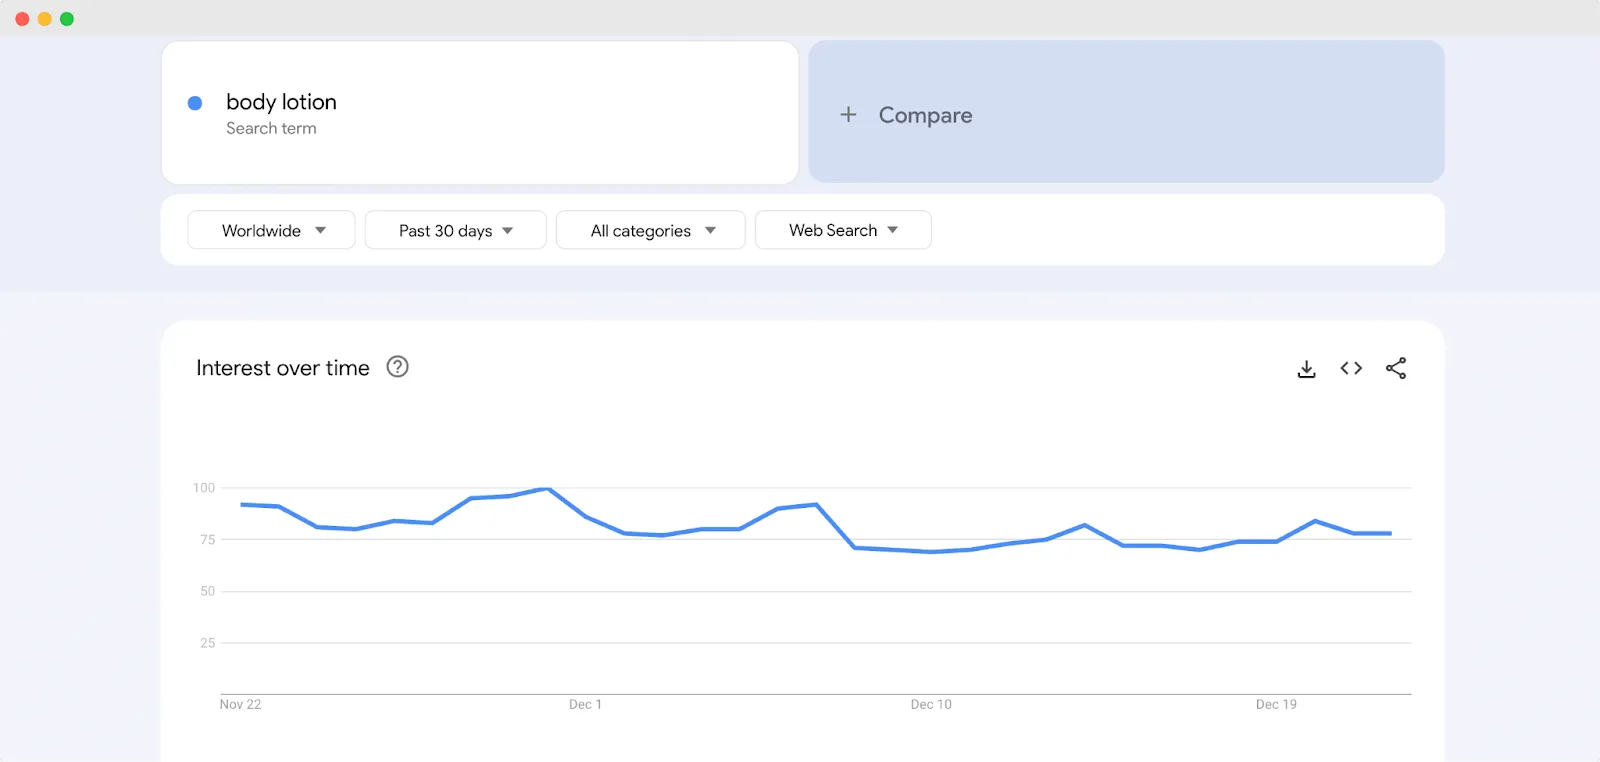Click the 25 value on the y-axis
Viewport: 1600px width, 762px height.
point(207,643)
